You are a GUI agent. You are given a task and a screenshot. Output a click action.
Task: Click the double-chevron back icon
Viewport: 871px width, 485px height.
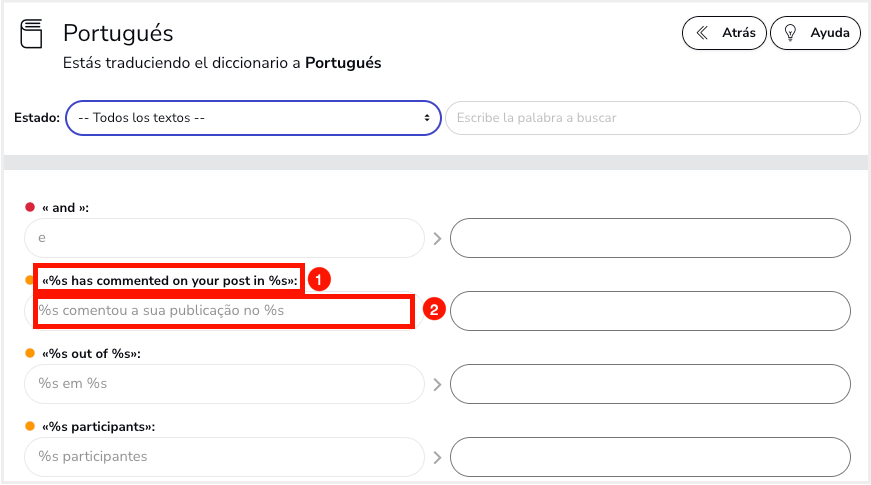(x=702, y=33)
